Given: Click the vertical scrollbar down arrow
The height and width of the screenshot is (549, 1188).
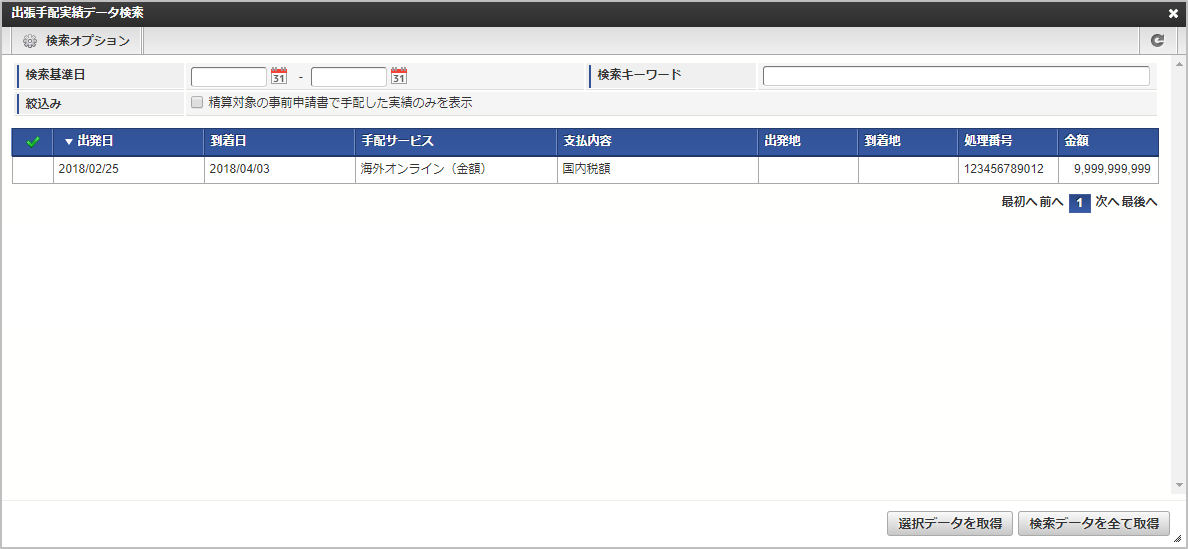Looking at the screenshot, I should click(x=1179, y=485).
